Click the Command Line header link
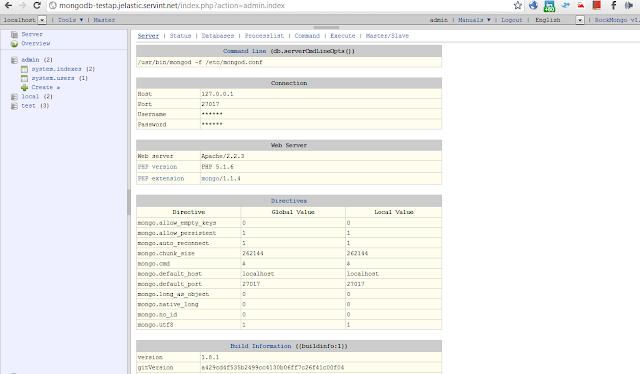The image size is (640, 374). 244,51
